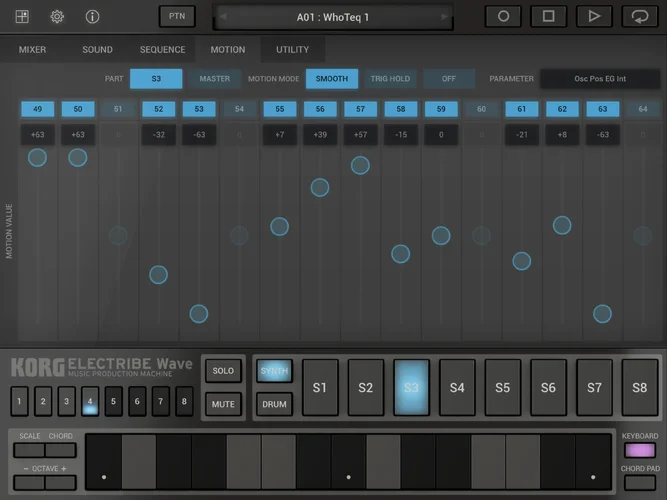
Task: Click the step 57 motion slider knob
Action: (360, 165)
